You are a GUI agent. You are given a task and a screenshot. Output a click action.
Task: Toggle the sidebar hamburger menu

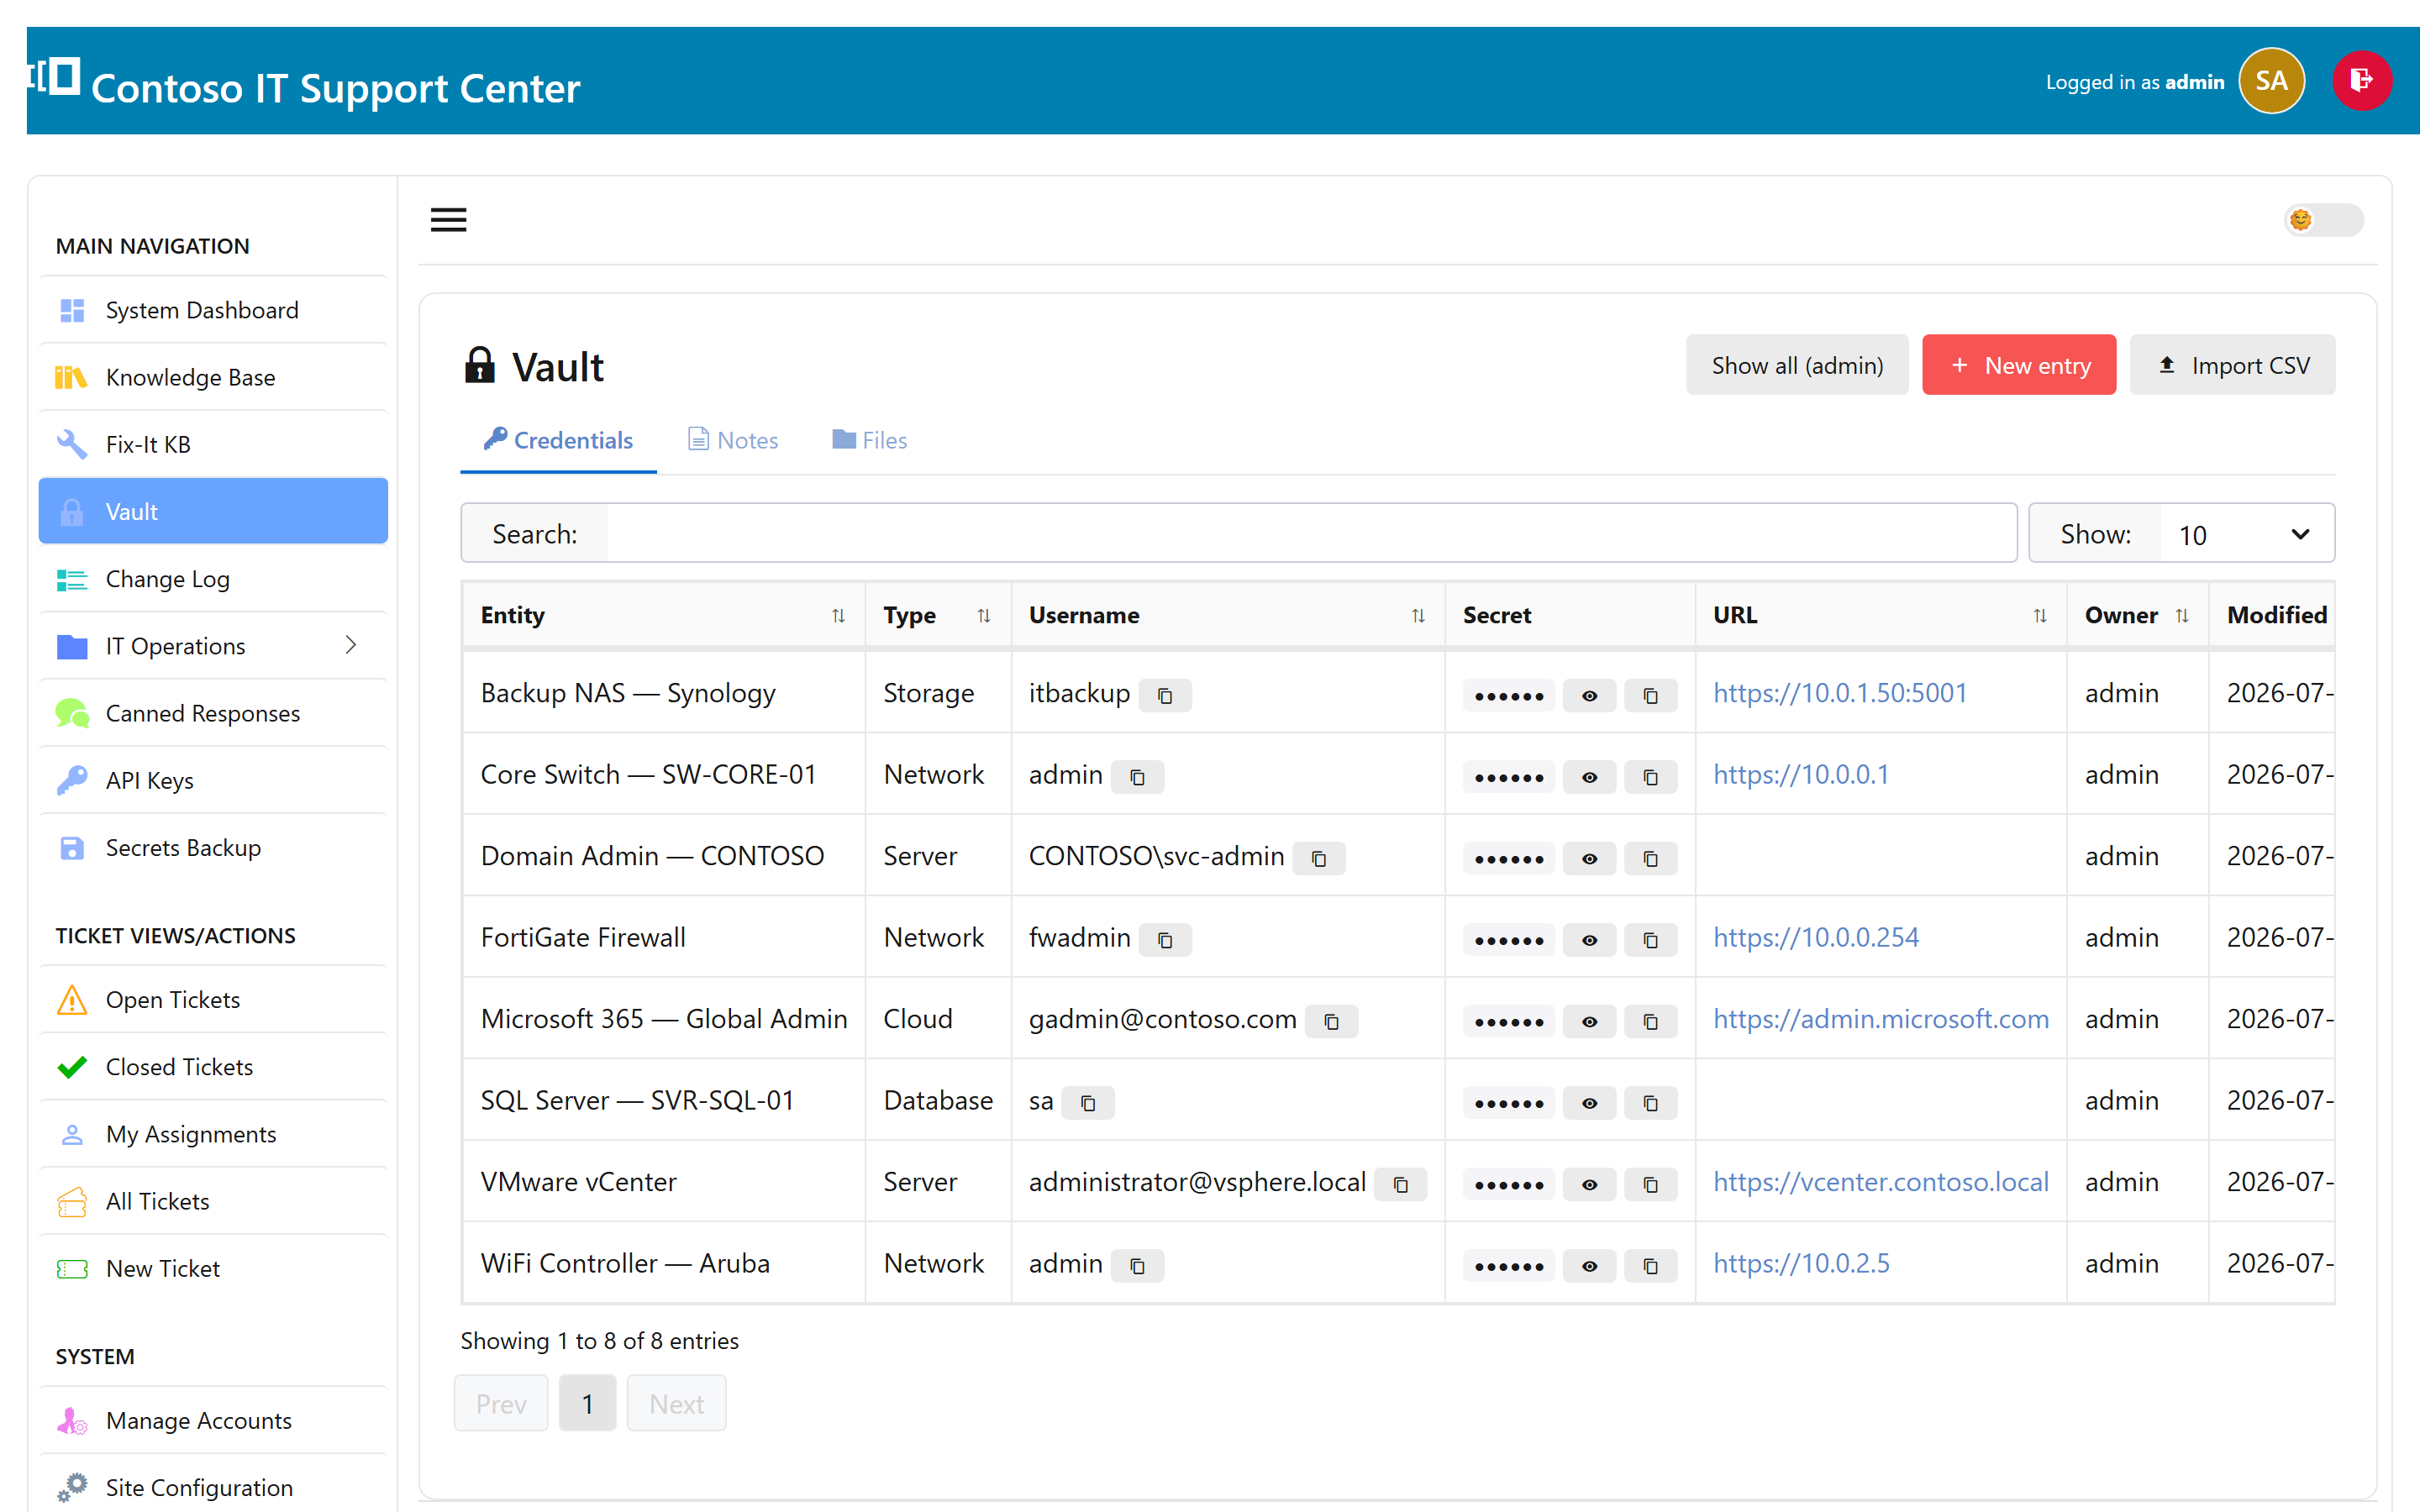[x=448, y=220]
